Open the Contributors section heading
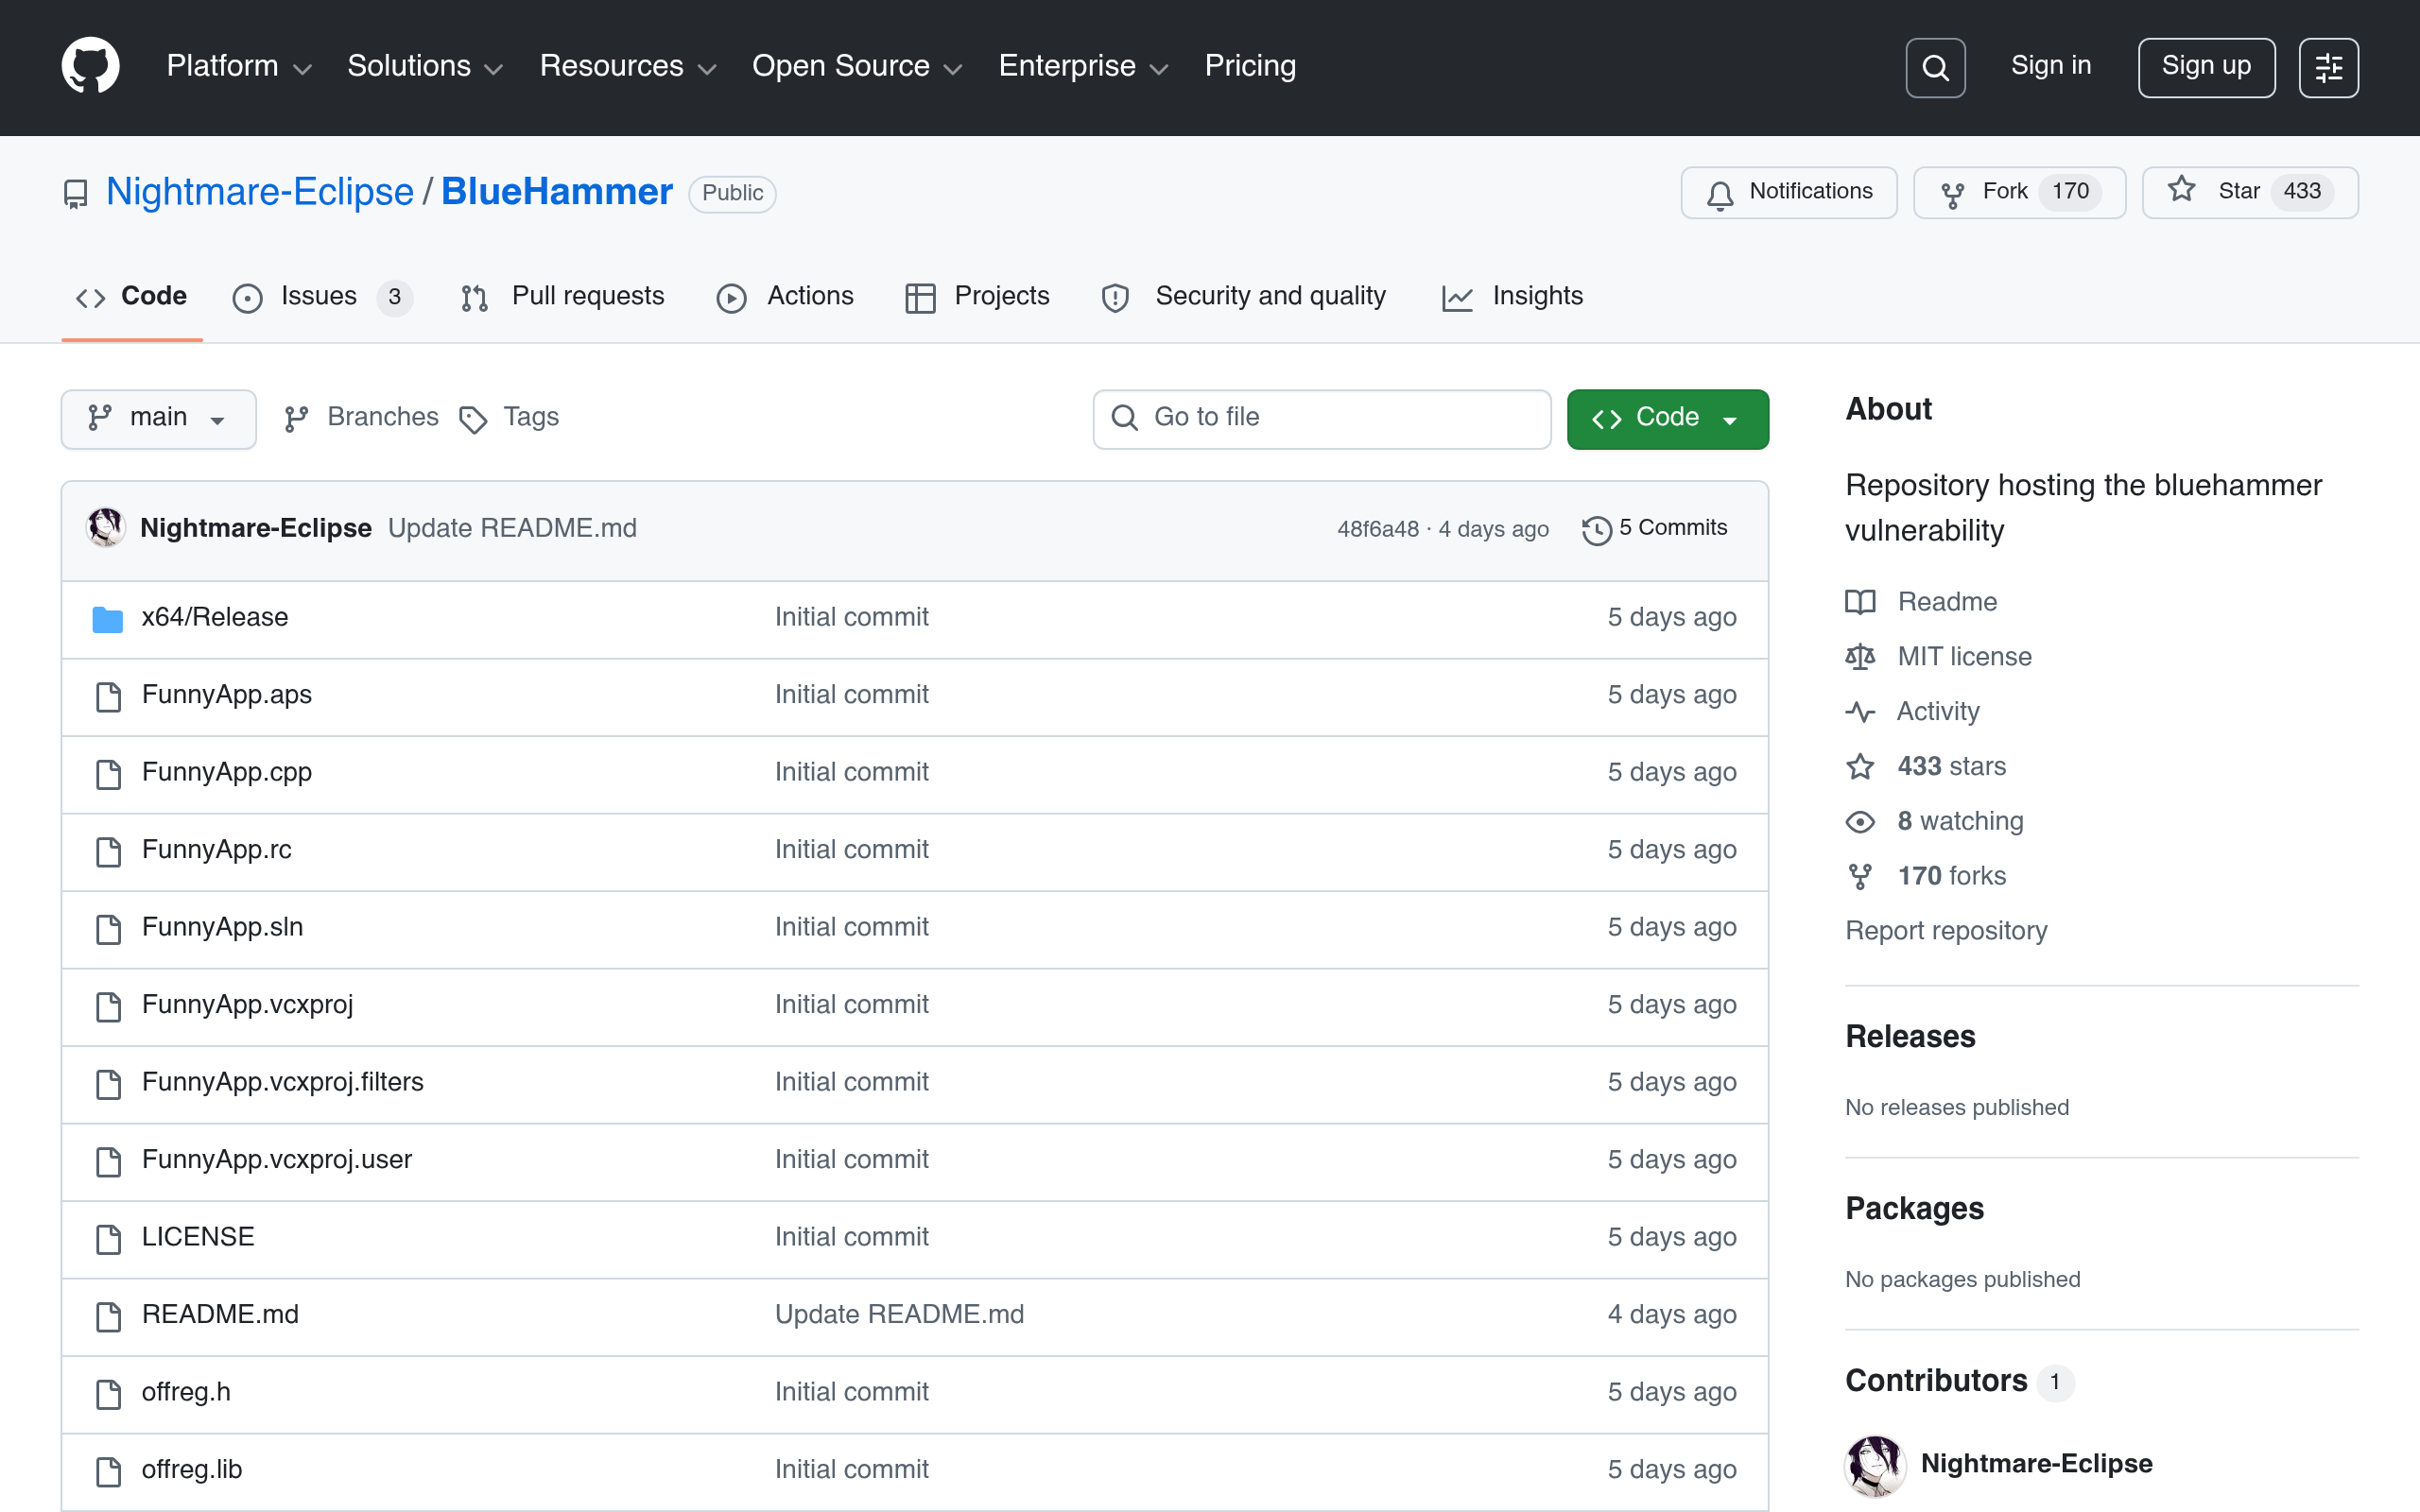 pos(1936,1381)
